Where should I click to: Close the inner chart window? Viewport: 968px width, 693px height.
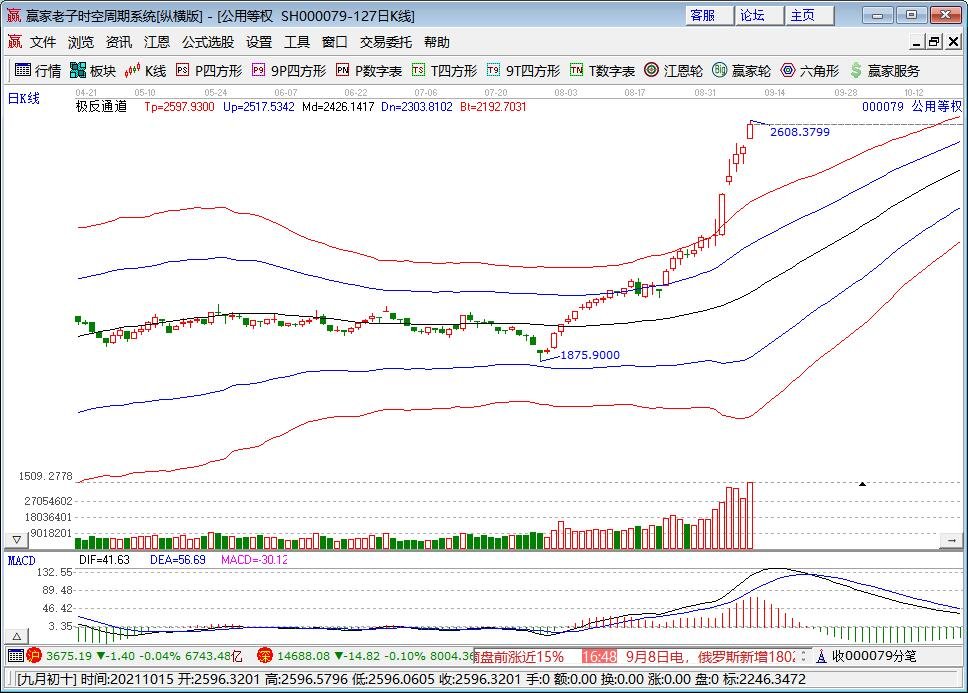click(953, 42)
